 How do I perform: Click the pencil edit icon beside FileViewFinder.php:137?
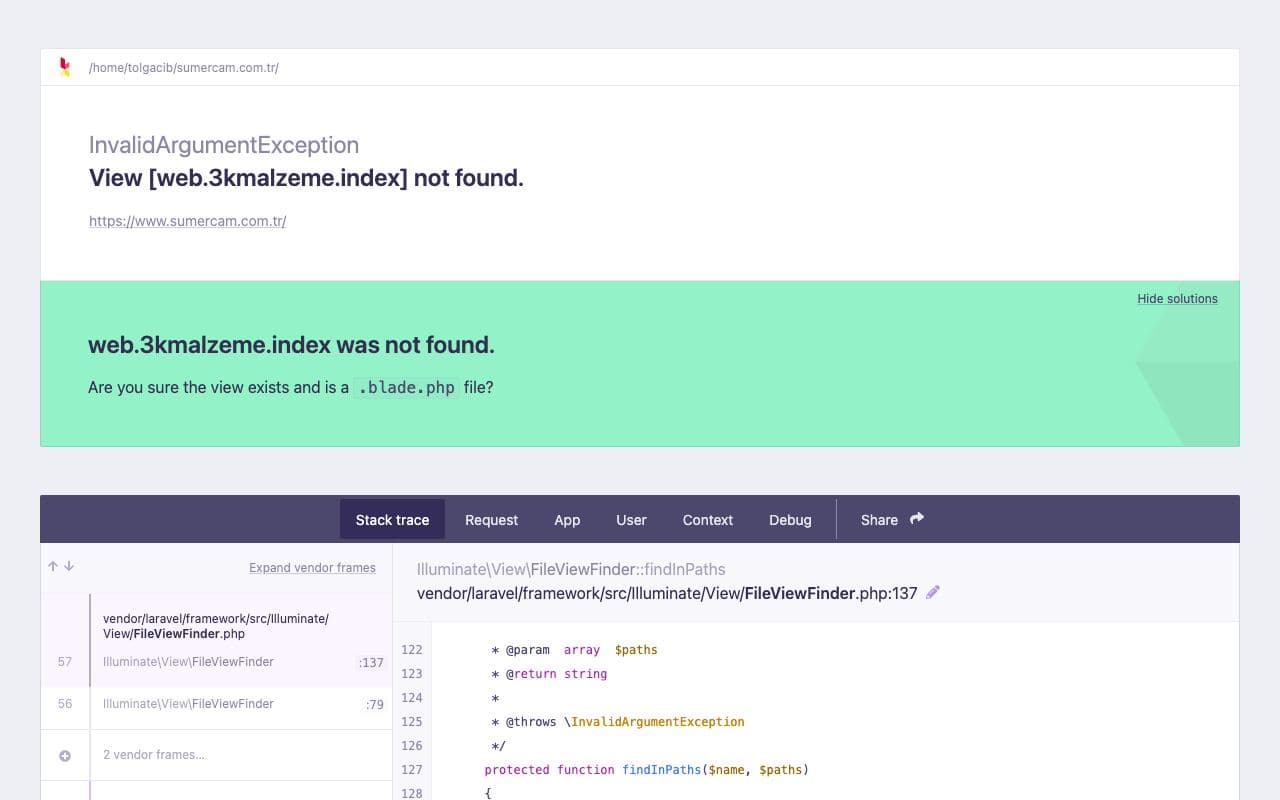(933, 592)
